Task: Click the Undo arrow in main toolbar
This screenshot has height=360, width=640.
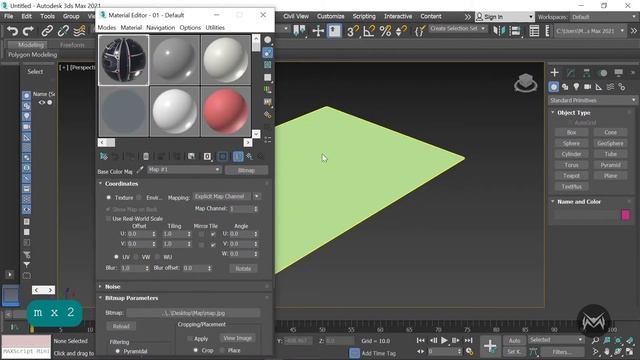Action: pos(13,31)
